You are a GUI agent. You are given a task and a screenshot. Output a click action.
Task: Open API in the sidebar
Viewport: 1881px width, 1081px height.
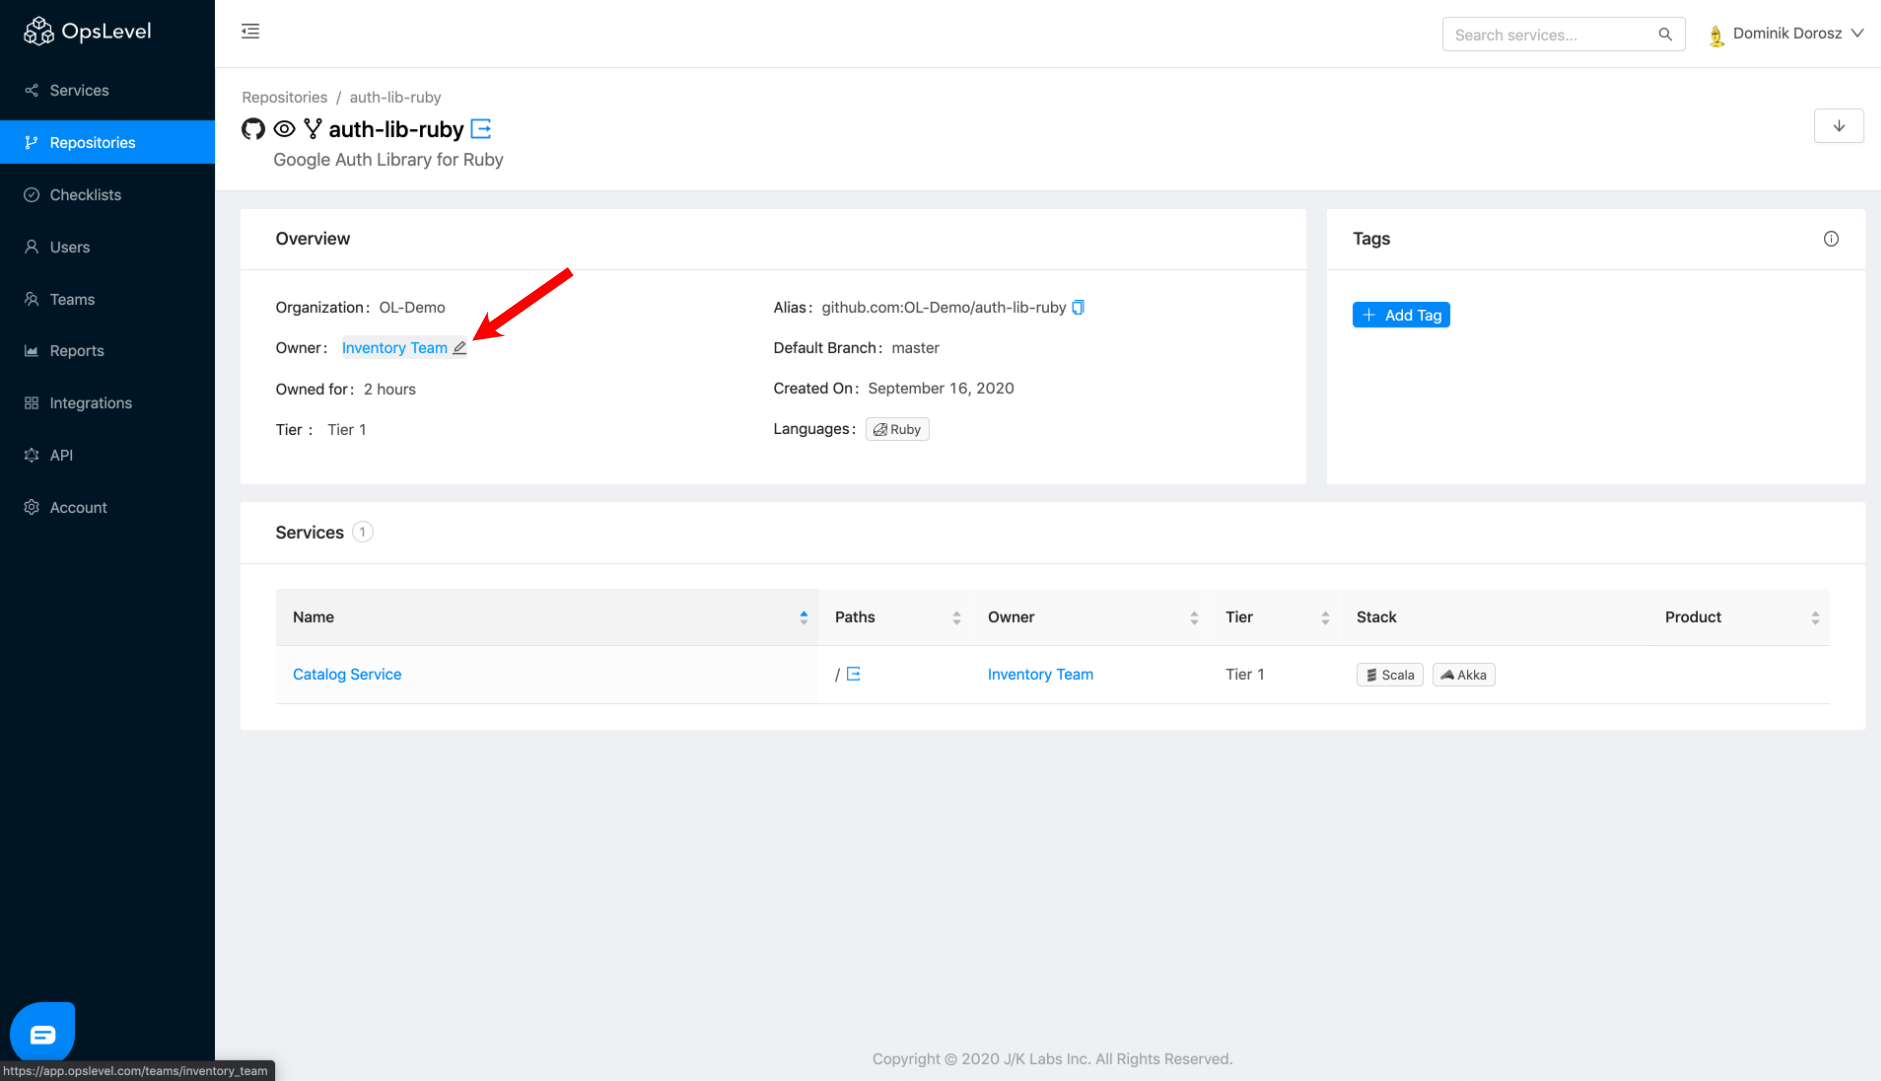click(107, 455)
